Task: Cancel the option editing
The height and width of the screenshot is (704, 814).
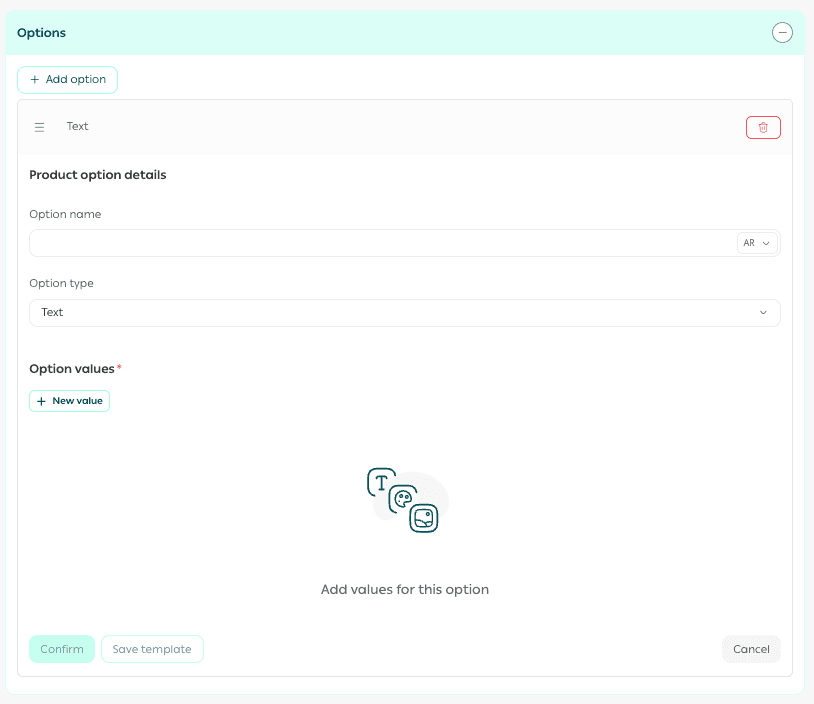Action: point(751,649)
